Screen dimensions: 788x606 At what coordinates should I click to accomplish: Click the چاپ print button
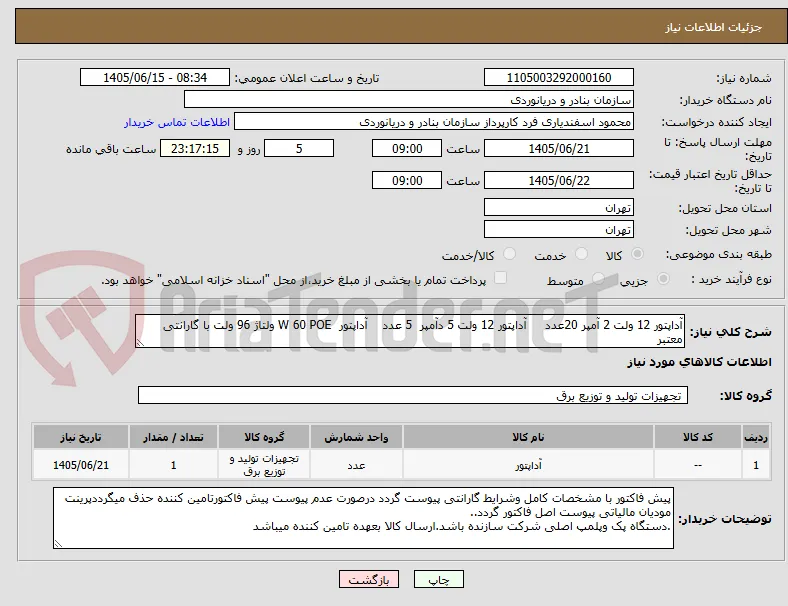[439, 579]
